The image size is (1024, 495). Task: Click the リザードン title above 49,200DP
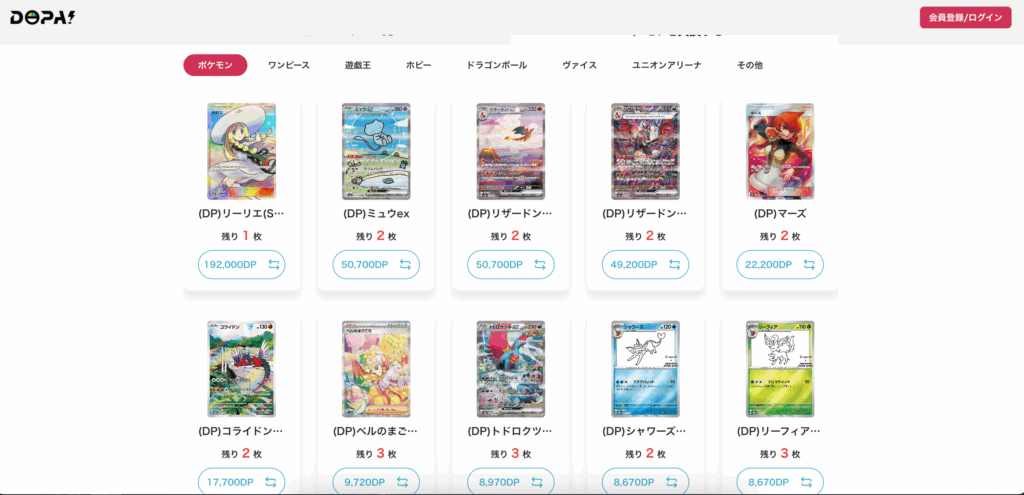645,214
